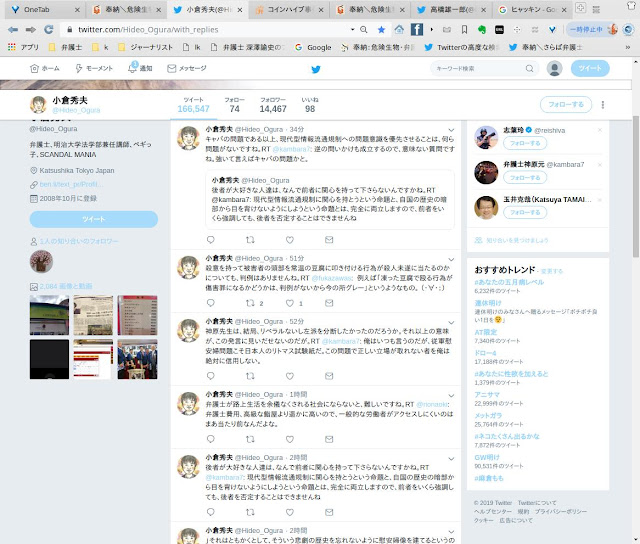The height and width of the screenshot is (544, 640).
Task: Click the search magnifier in Twitter search box
Action: [x=529, y=69]
